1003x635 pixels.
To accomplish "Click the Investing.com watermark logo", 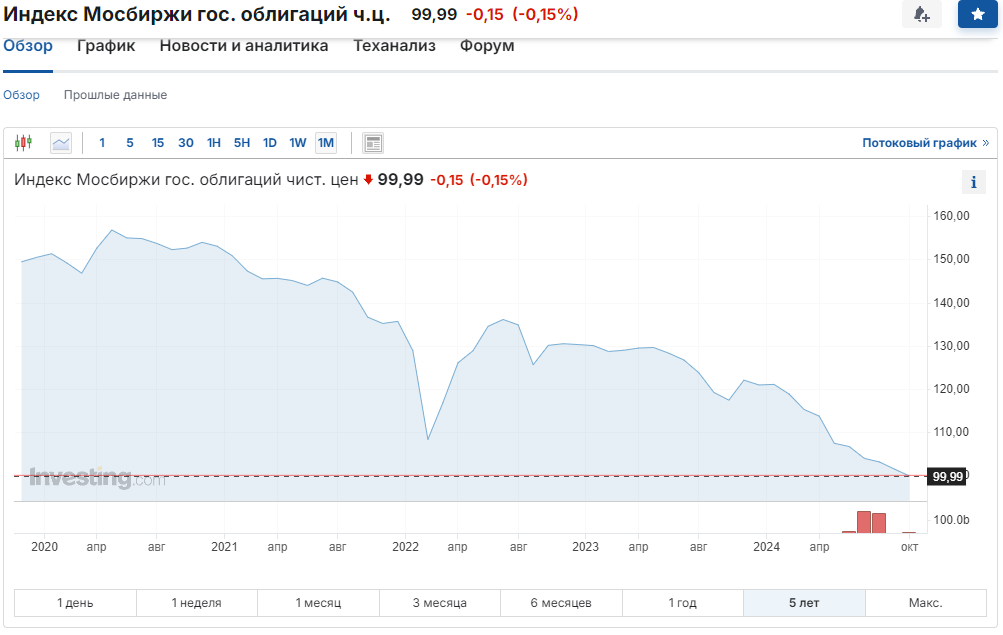I will tap(95, 478).
